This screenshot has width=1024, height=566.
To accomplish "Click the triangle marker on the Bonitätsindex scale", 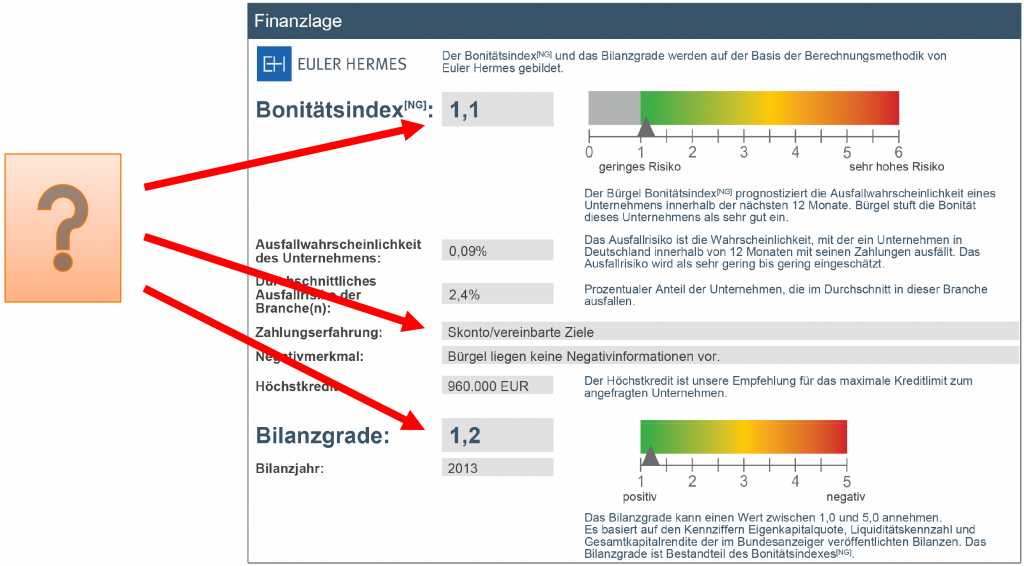I will [646, 127].
